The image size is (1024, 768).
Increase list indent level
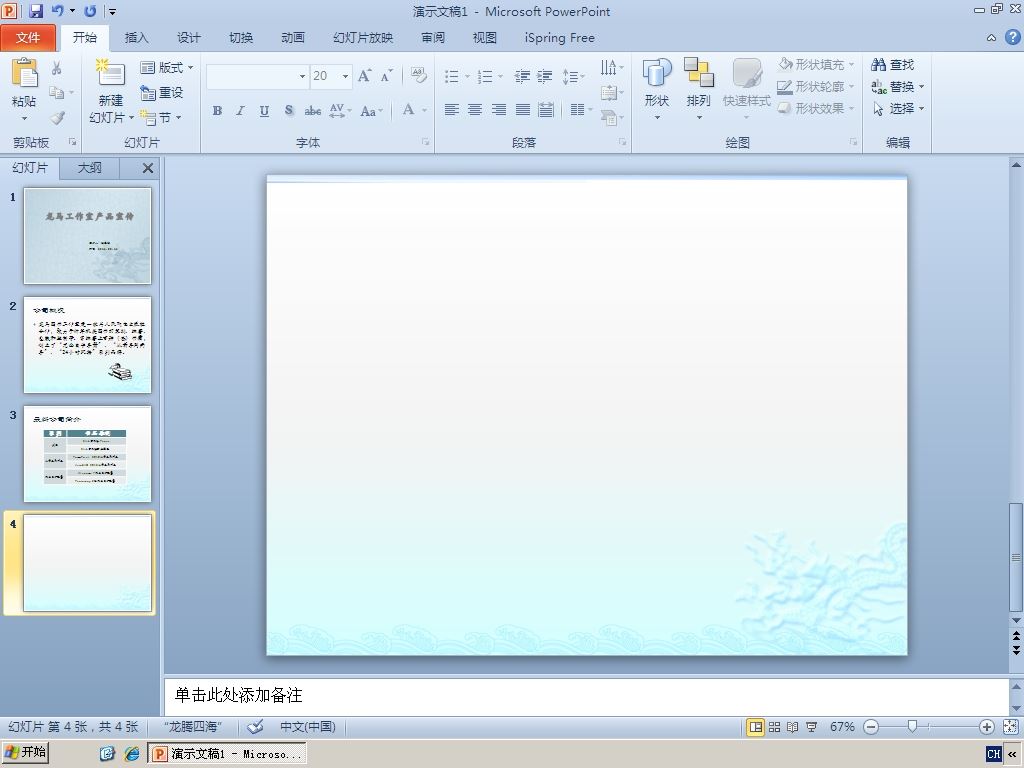545,76
